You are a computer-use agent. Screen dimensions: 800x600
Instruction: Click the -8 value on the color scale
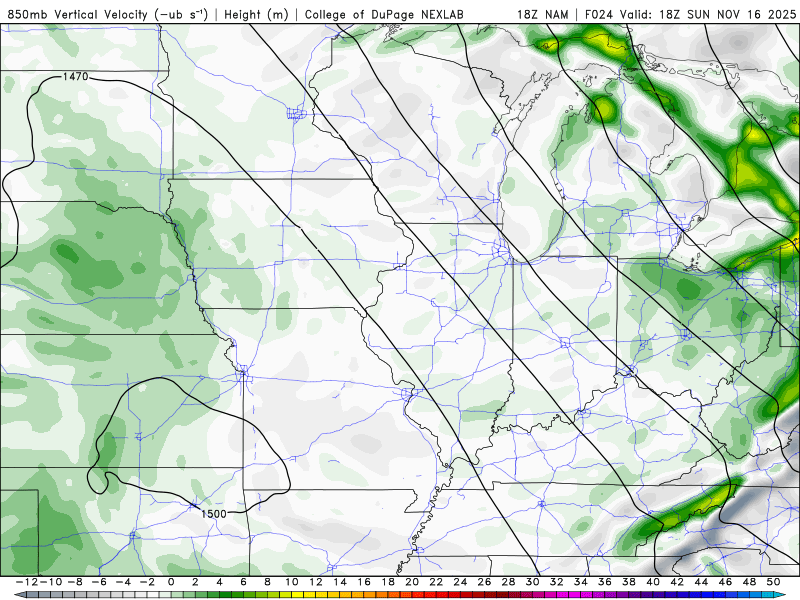[75, 582]
